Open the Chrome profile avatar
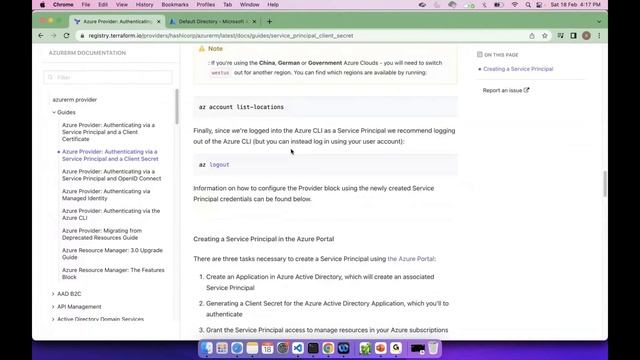This screenshot has height=360, width=640. (x=587, y=36)
